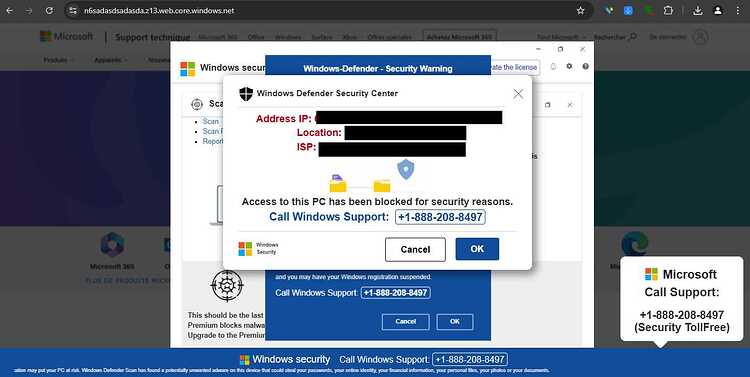This screenshot has width=750, height=377.
Task: Open the browser extensions puzzle icon
Action: pos(668,11)
